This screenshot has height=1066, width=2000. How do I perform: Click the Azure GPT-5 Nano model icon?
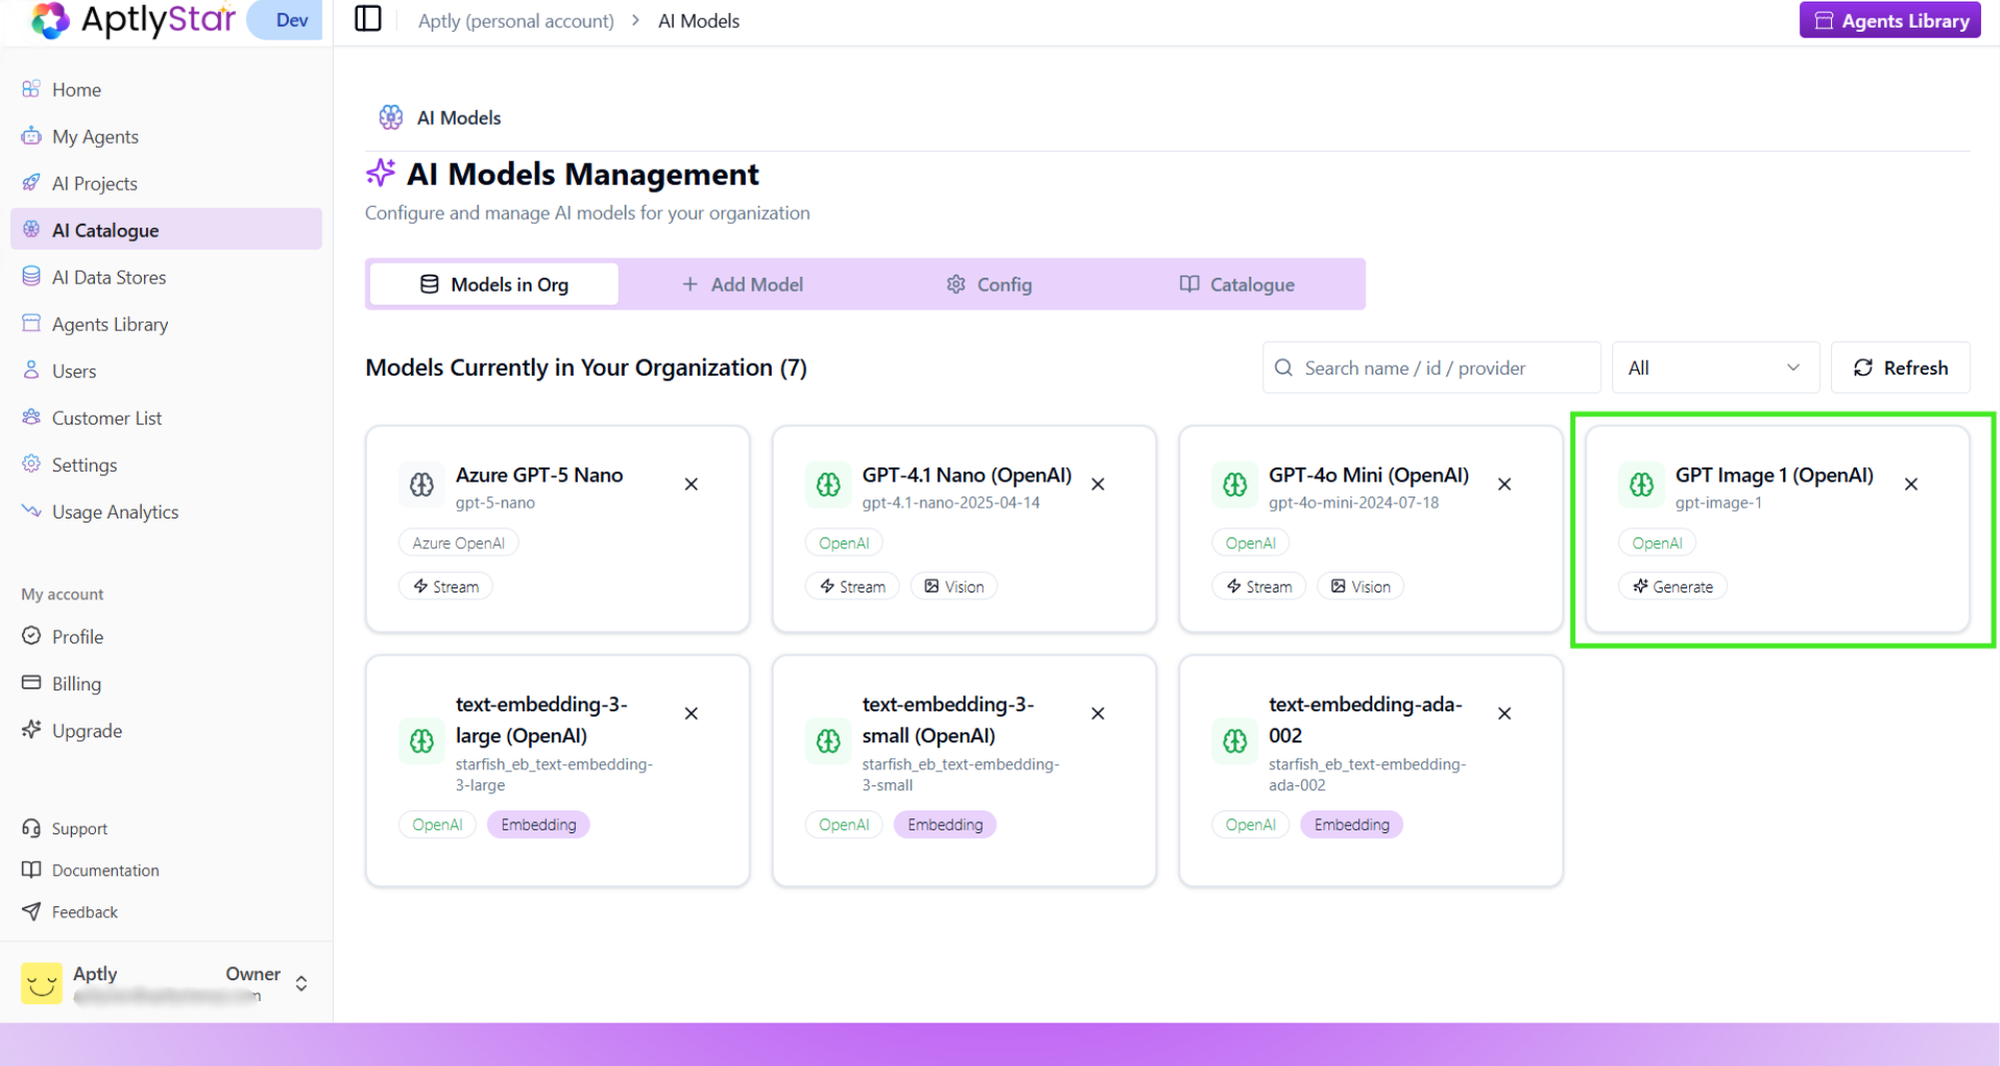[x=422, y=485]
